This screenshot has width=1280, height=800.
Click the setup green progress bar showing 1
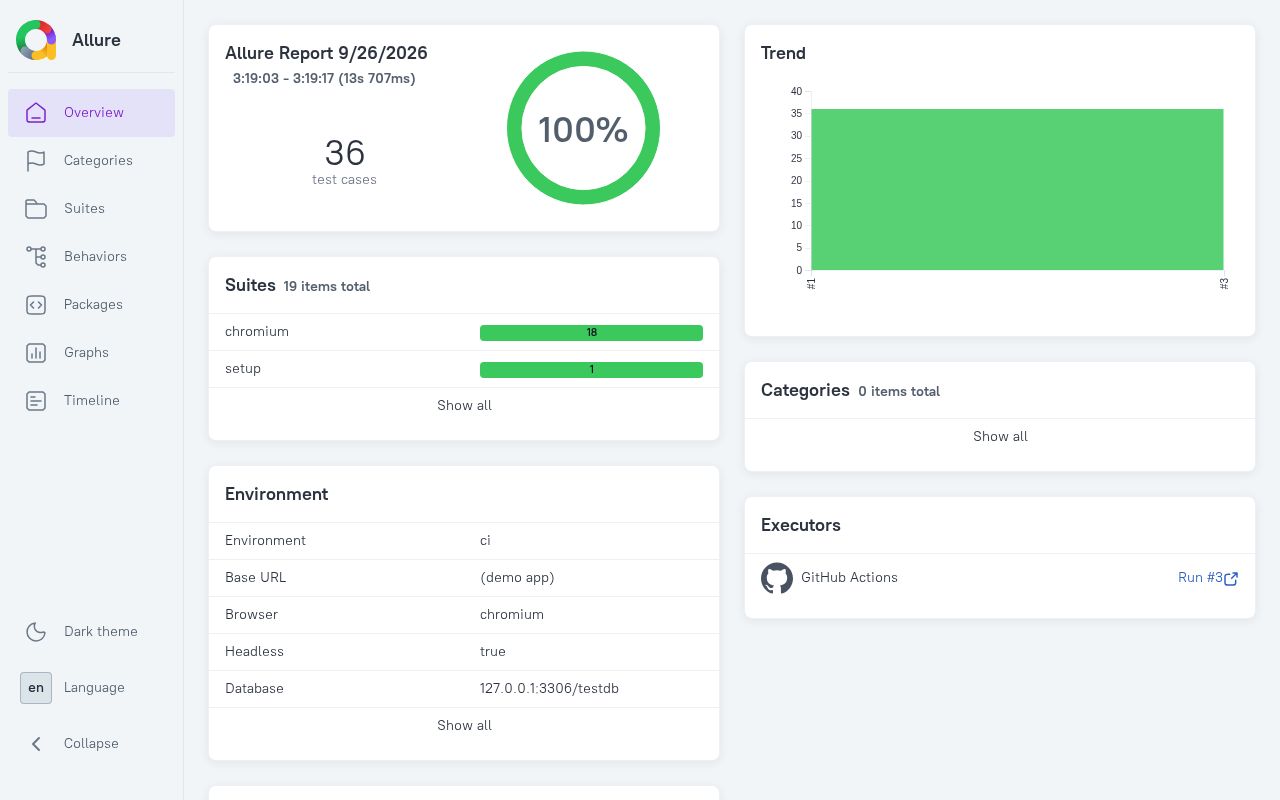pos(591,370)
